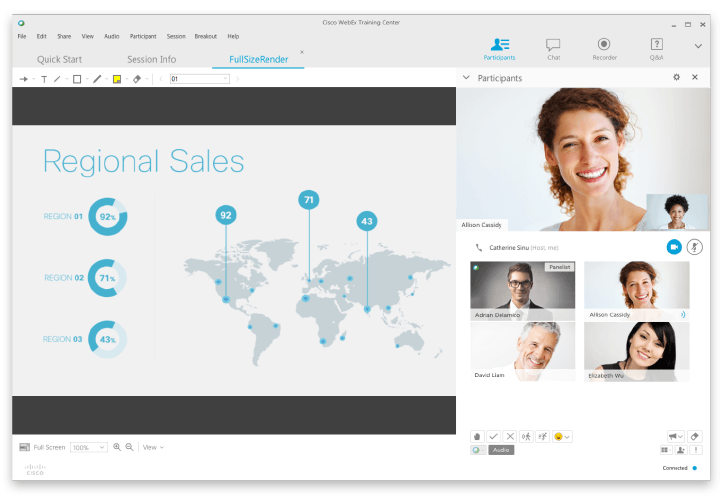The width and height of the screenshot is (728, 497).
Task: Open arrow pointer tool options dropdown
Action: coord(33,79)
